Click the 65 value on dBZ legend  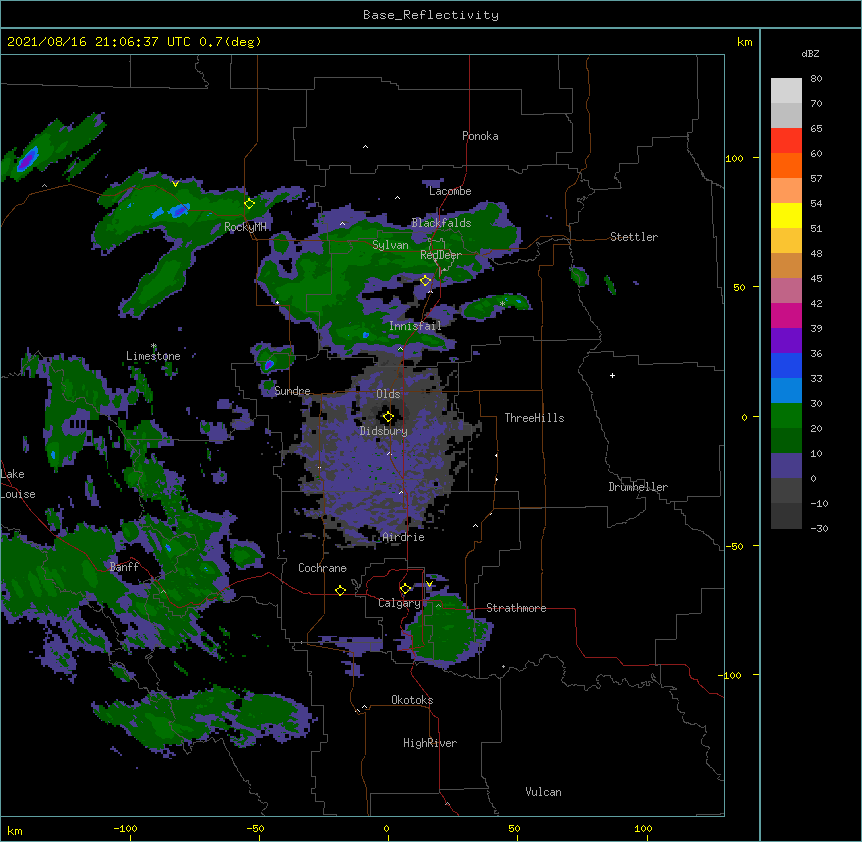tap(816, 129)
